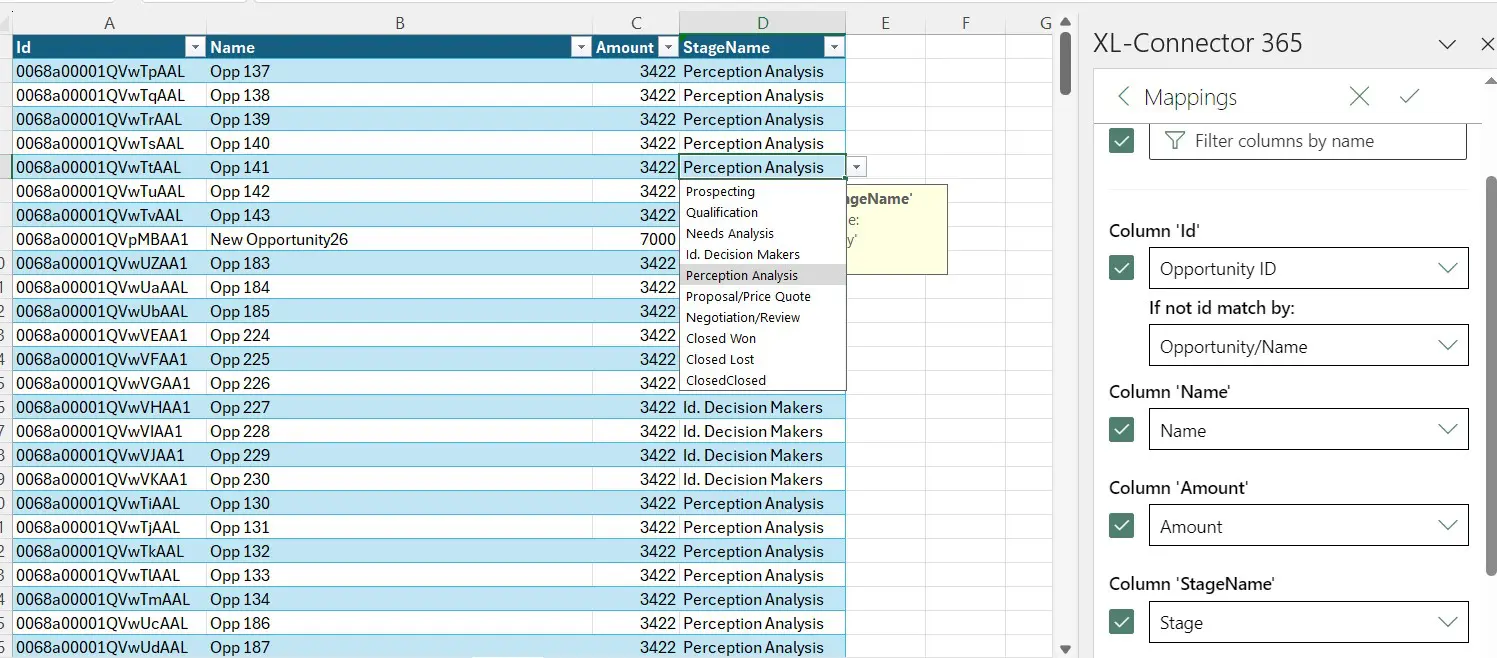Screen dimensions: 1497x658
Task: Open the Amount column filter button
Action: tap(666, 47)
